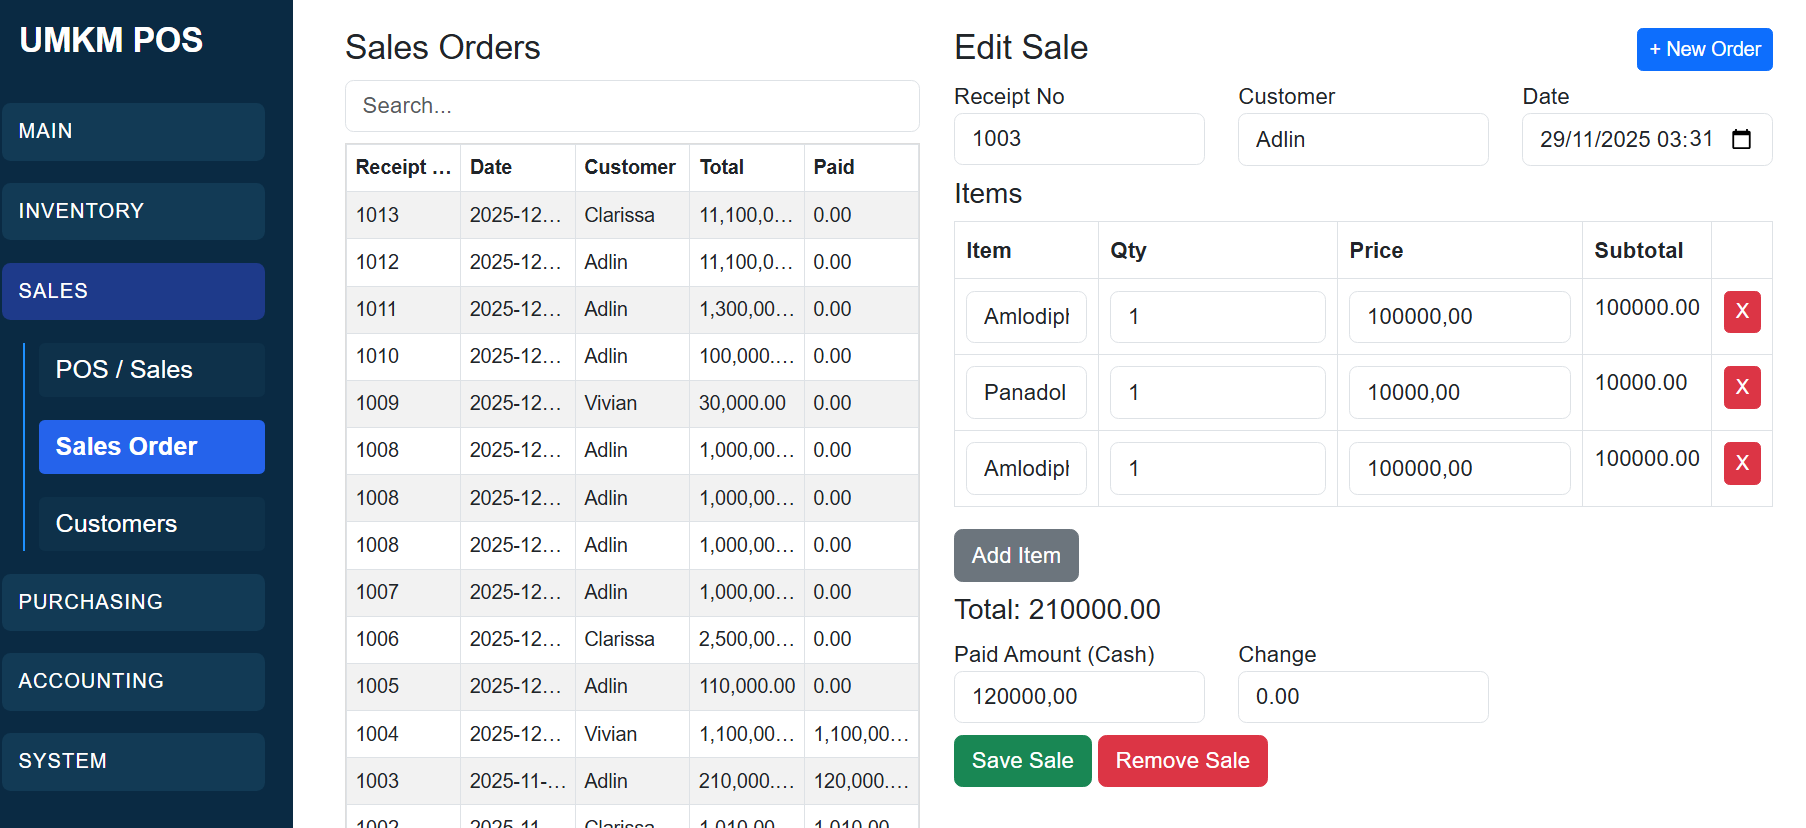Viewport: 1806px width, 828px height.
Task: Click the Panadol quantity field
Action: (x=1217, y=392)
